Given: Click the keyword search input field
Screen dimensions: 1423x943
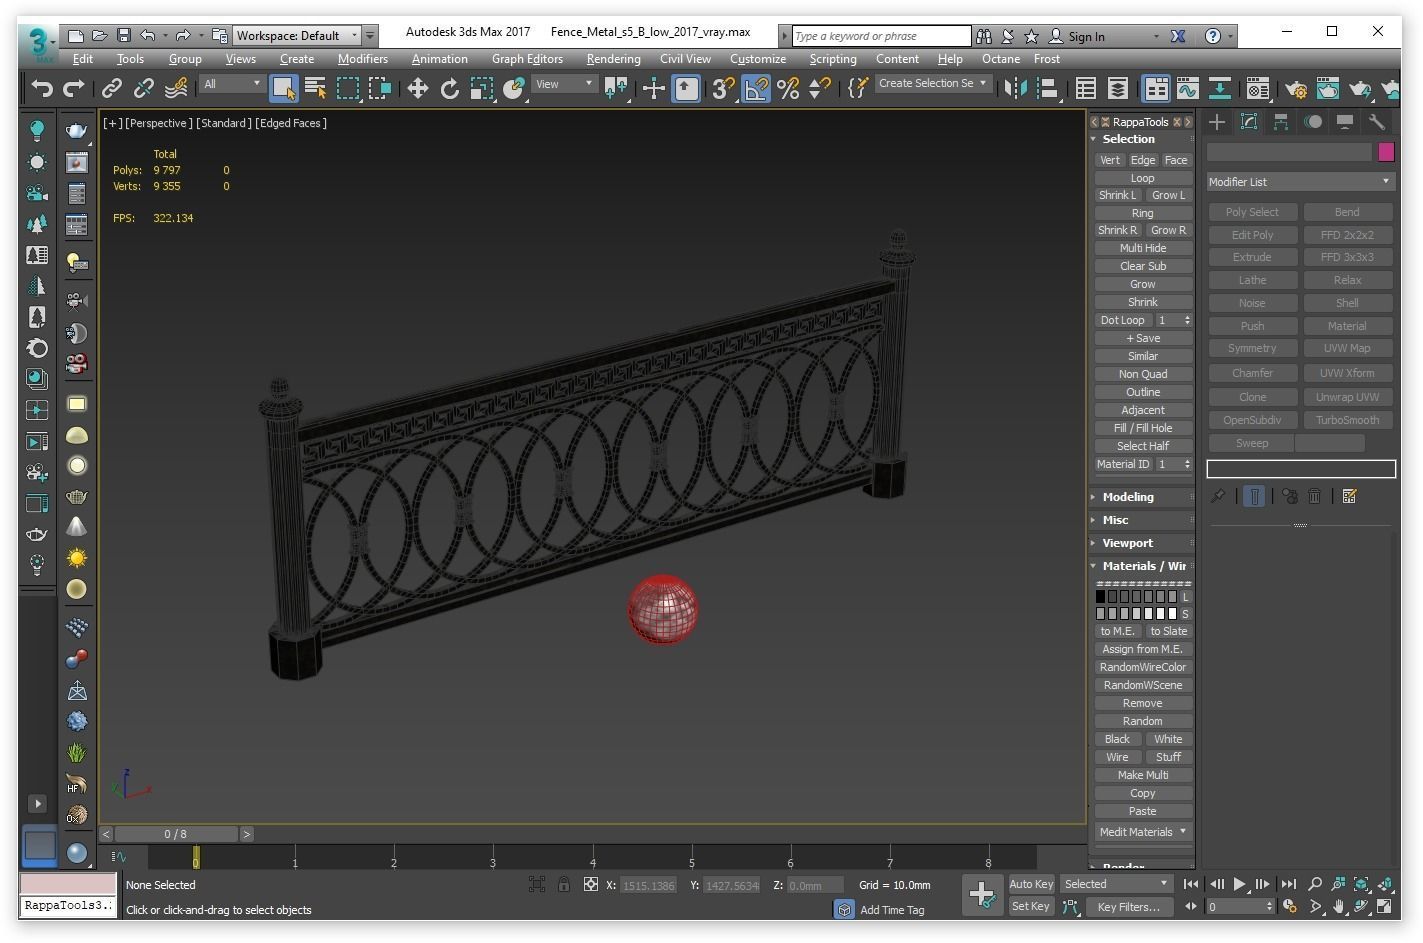Looking at the screenshot, I should pyautogui.click(x=881, y=36).
